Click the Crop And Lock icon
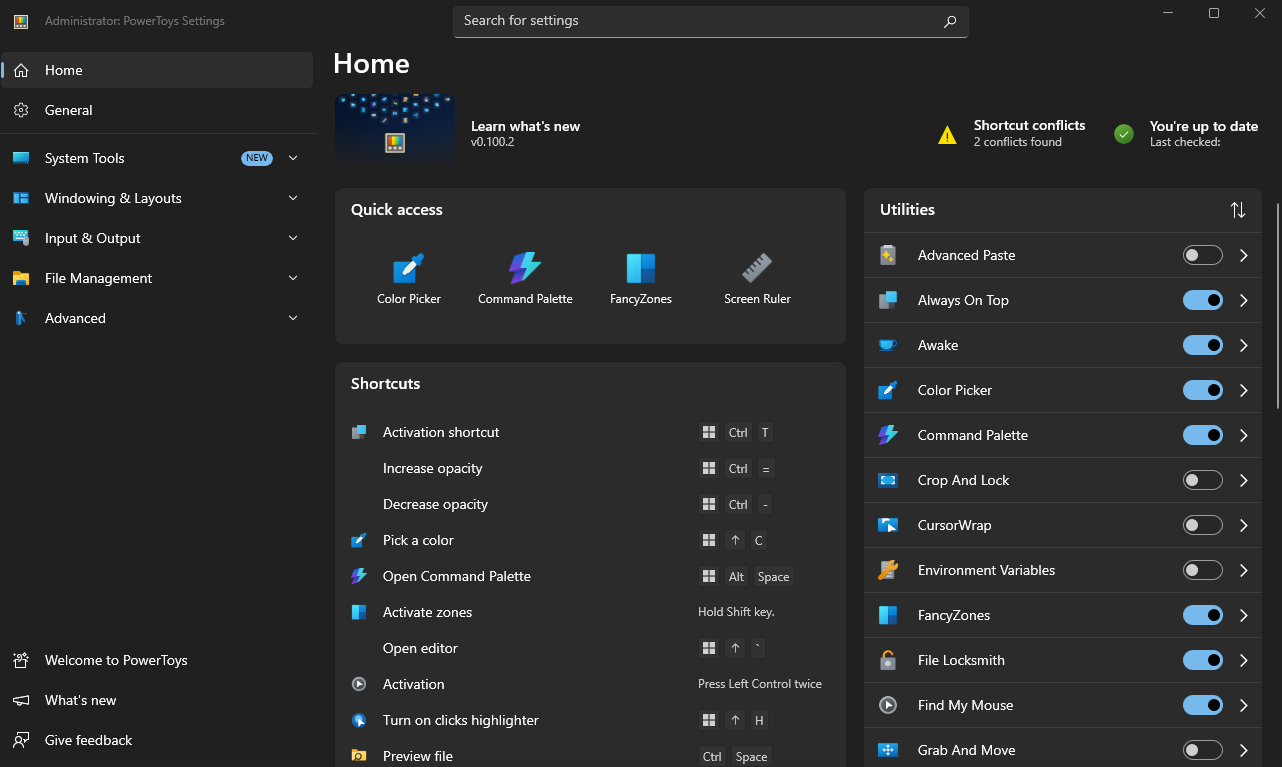Viewport: 1282px width, 767px height. pos(888,480)
